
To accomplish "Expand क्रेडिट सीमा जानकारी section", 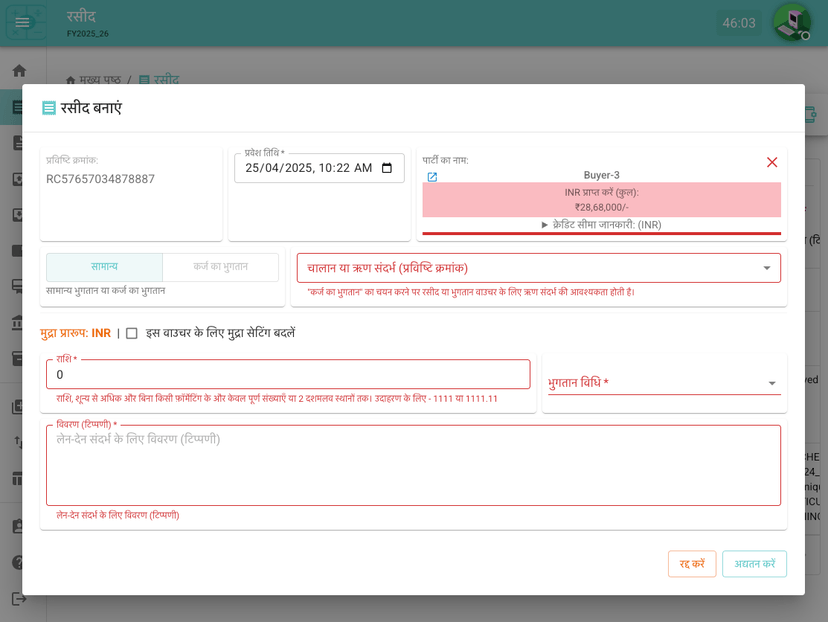I will pos(601,225).
